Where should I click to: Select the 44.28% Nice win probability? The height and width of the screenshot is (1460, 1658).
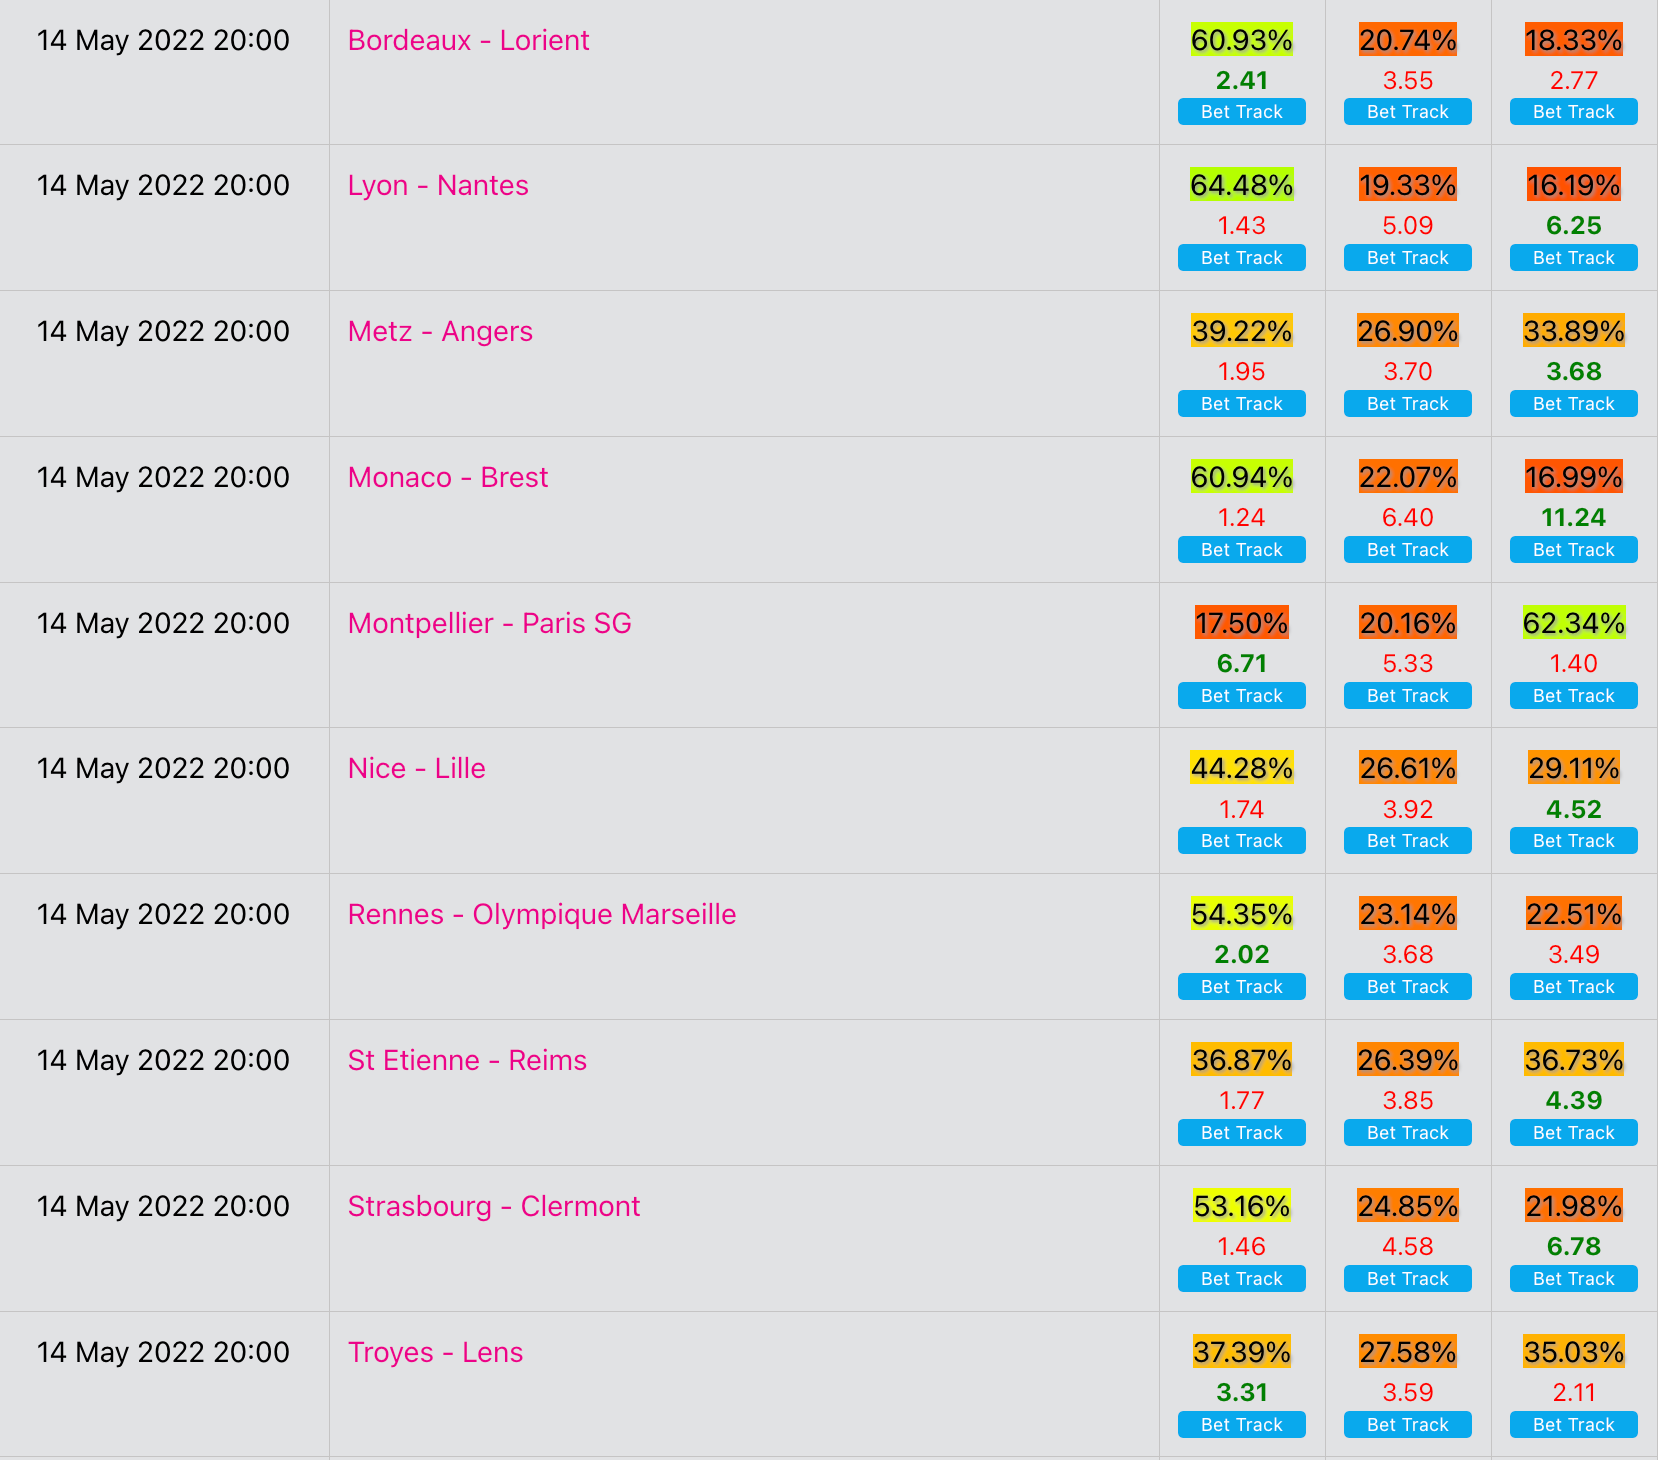(1242, 768)
